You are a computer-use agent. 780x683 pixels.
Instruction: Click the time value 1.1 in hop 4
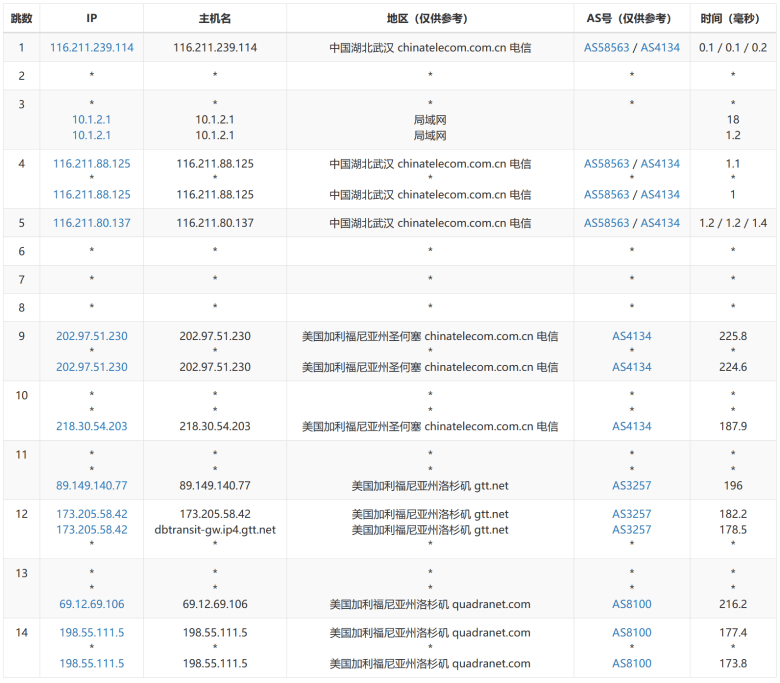pos(733,164)
